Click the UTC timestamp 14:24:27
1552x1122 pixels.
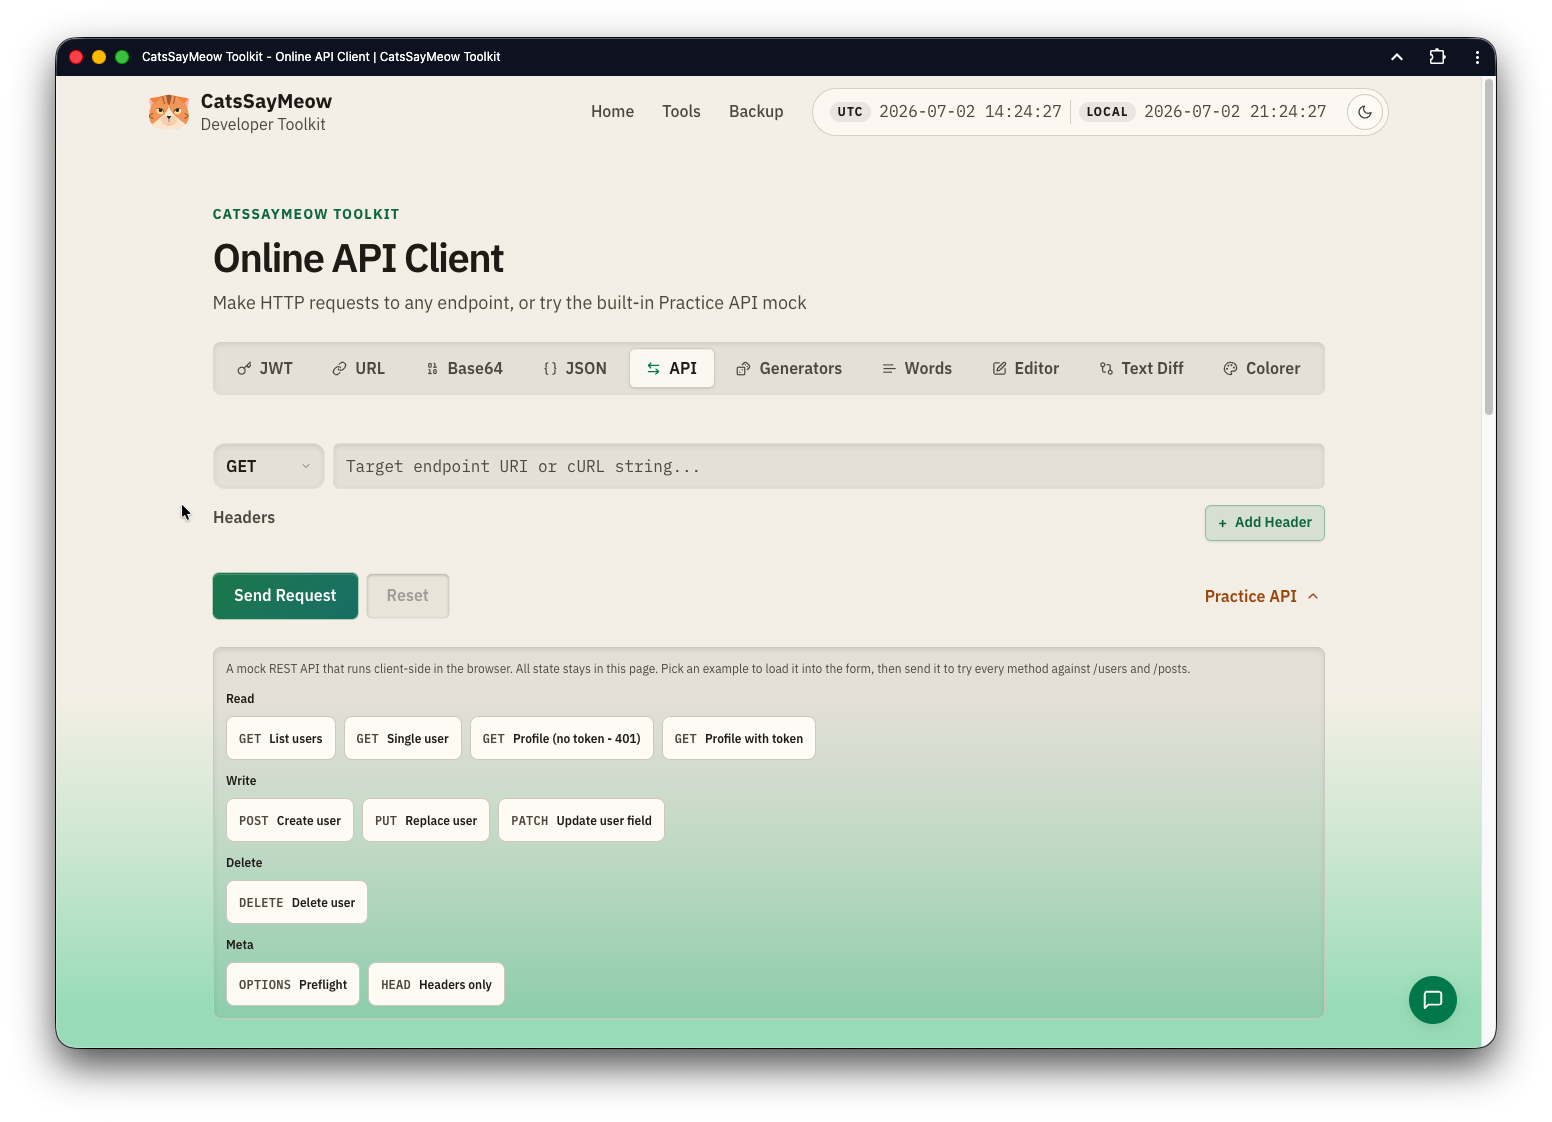[x=970, y=112]
